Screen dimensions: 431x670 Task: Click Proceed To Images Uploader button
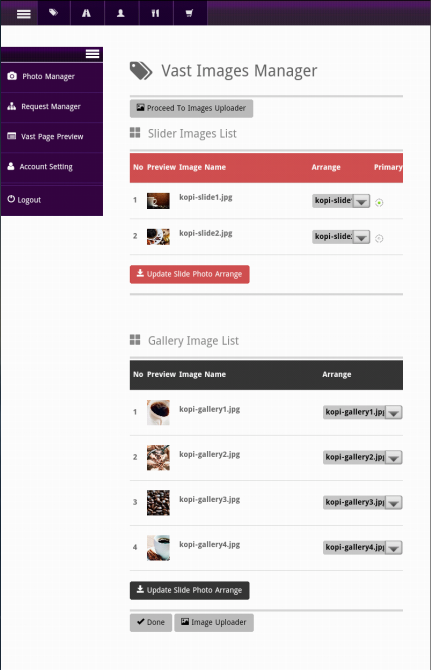(191, 109)
